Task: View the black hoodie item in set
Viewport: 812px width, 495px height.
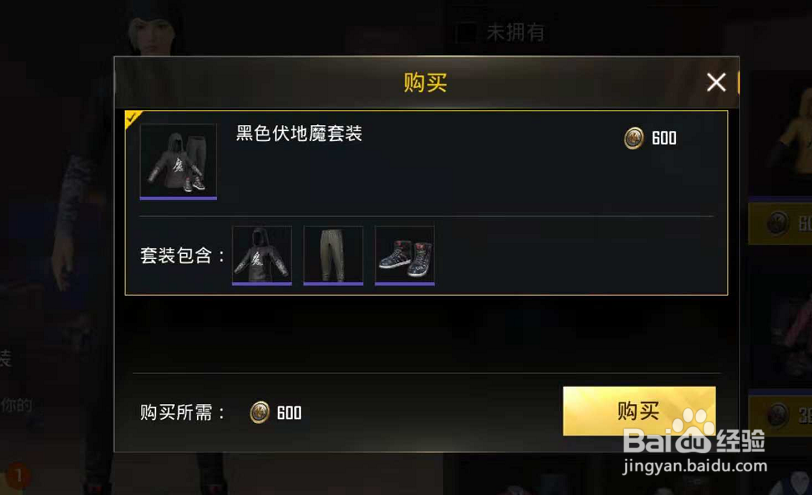Action: pyautogui.click(x=262, y=255)
